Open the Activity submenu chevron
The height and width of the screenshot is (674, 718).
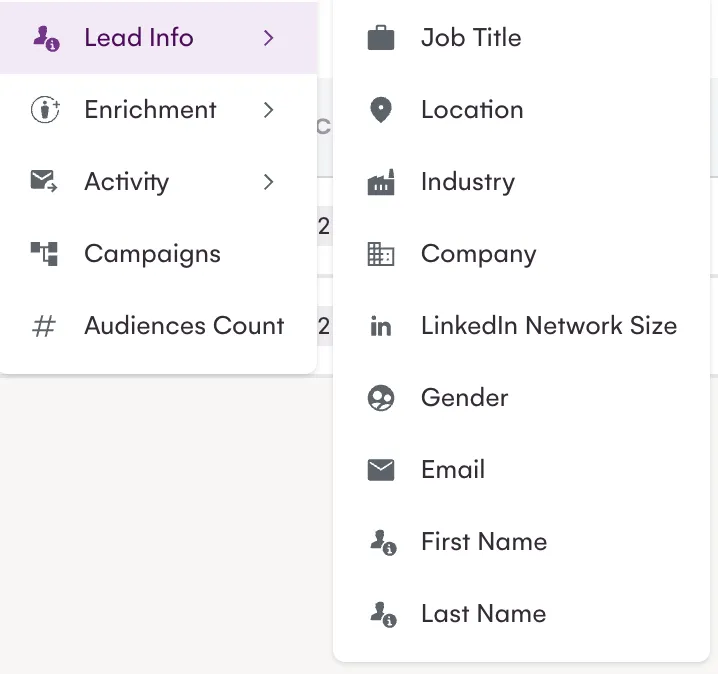268,182
